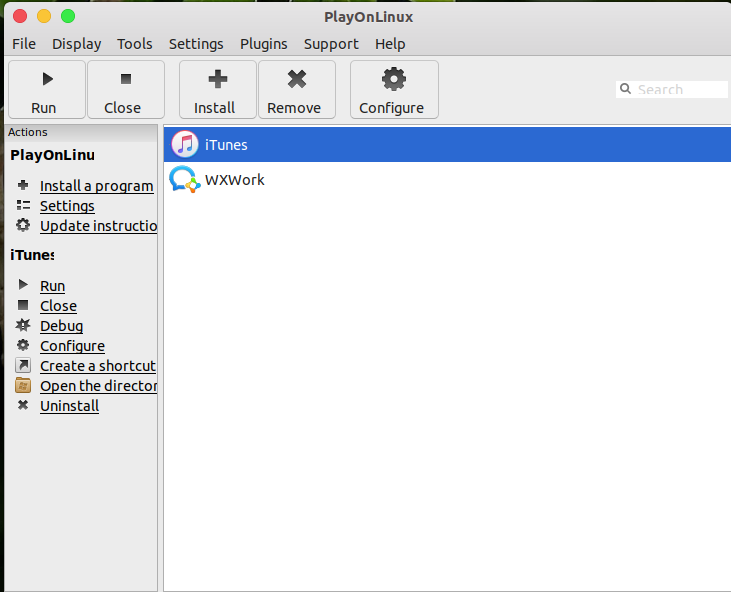Open the Settings menu
Screen dimensions: 731x592
click(x=196, y=44)
